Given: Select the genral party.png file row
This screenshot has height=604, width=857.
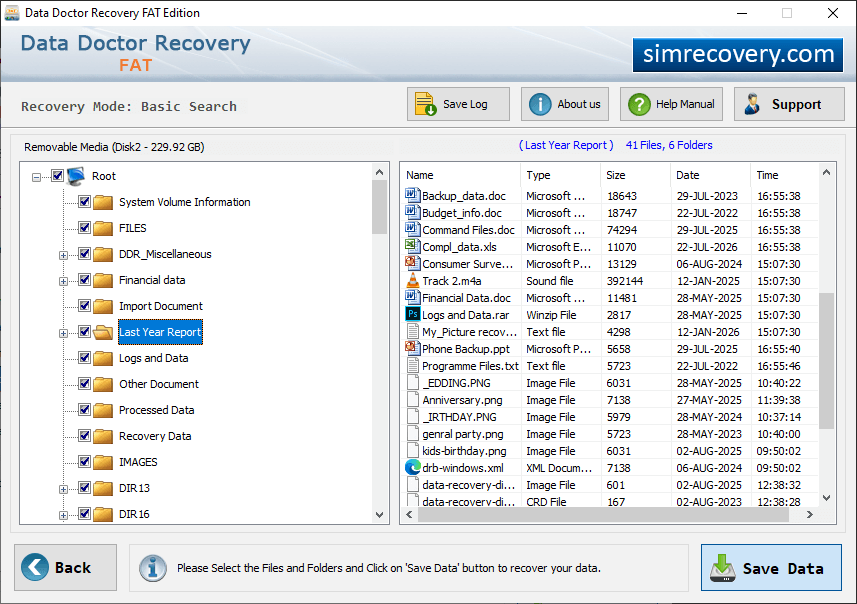Looking at the screenshot, I should coord(611,435).
